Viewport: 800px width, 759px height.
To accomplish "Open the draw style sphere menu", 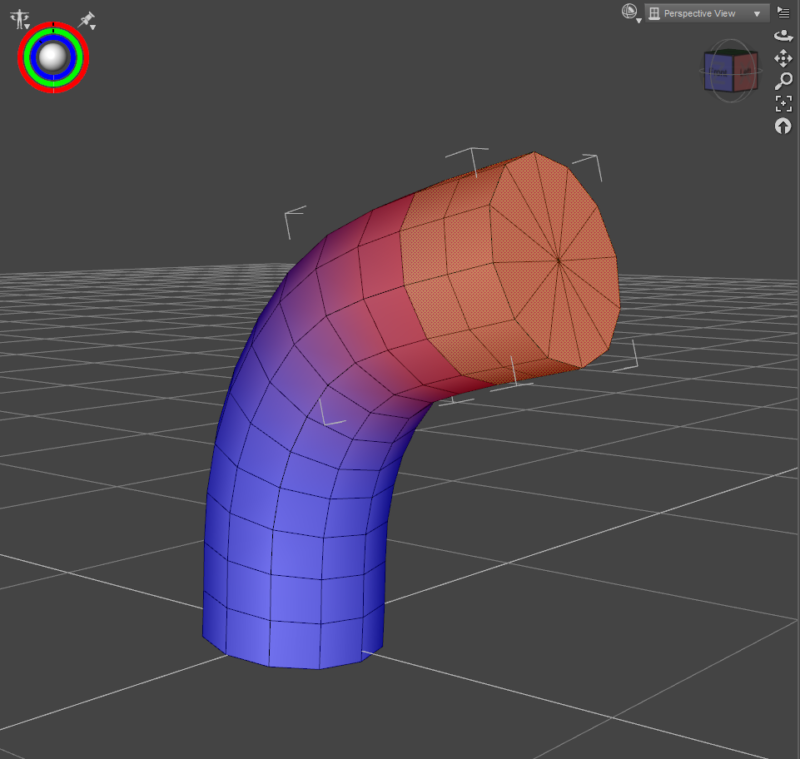I will [x=631, y=13].
